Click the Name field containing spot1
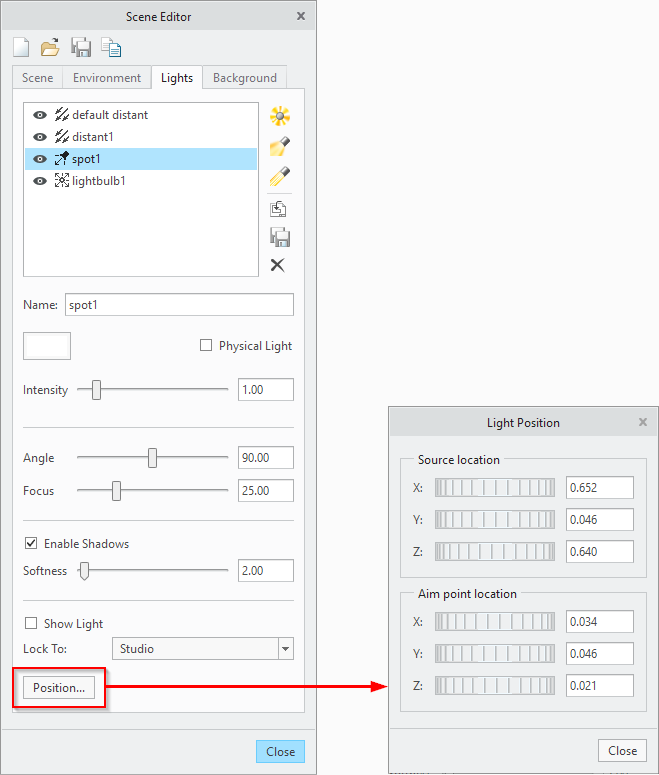659x775 pixels. tap(179, 304)
